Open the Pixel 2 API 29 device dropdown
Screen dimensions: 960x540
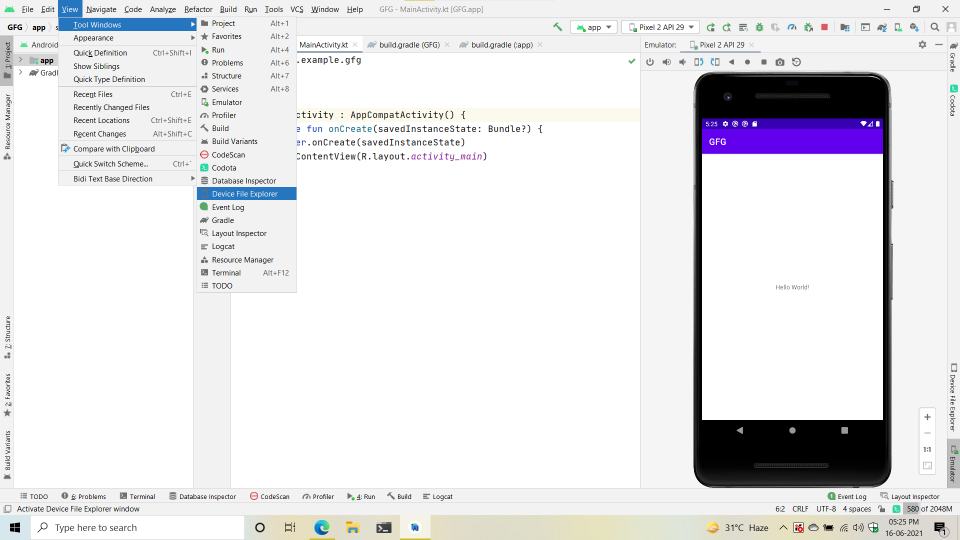660,28
